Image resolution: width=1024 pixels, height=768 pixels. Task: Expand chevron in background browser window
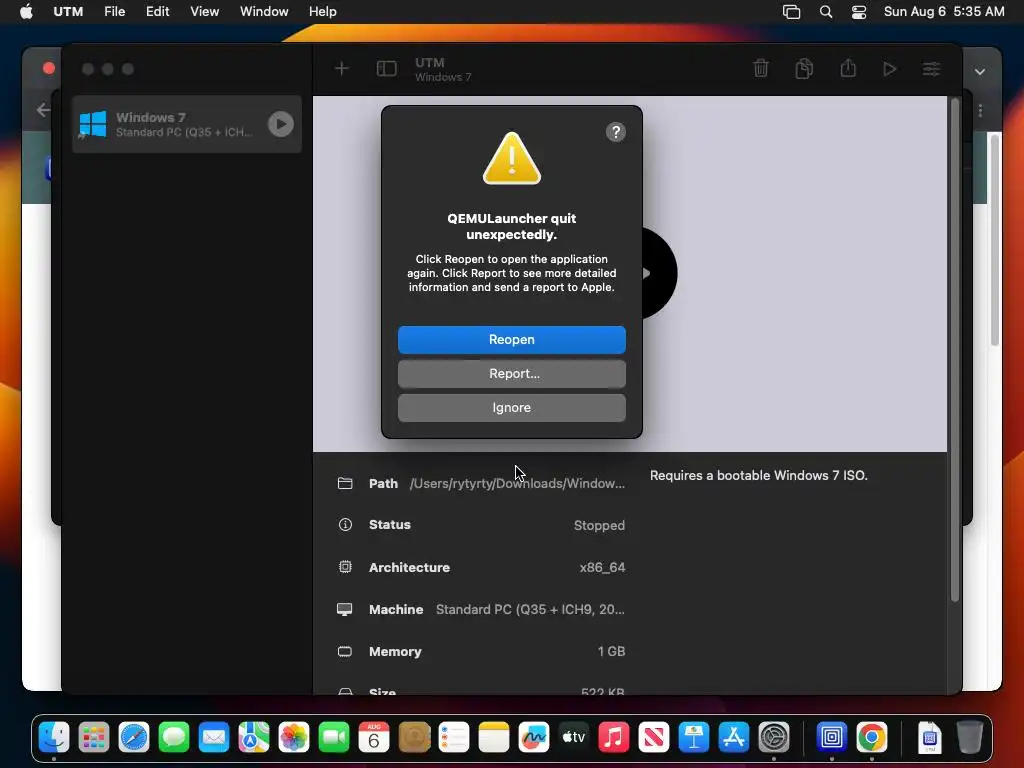(980, 72)
